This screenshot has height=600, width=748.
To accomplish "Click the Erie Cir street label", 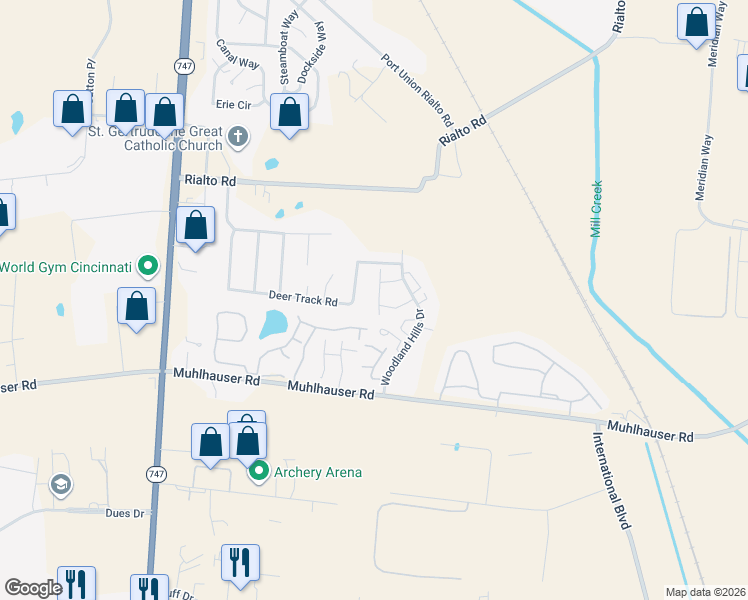I will [x=233, y=104].
